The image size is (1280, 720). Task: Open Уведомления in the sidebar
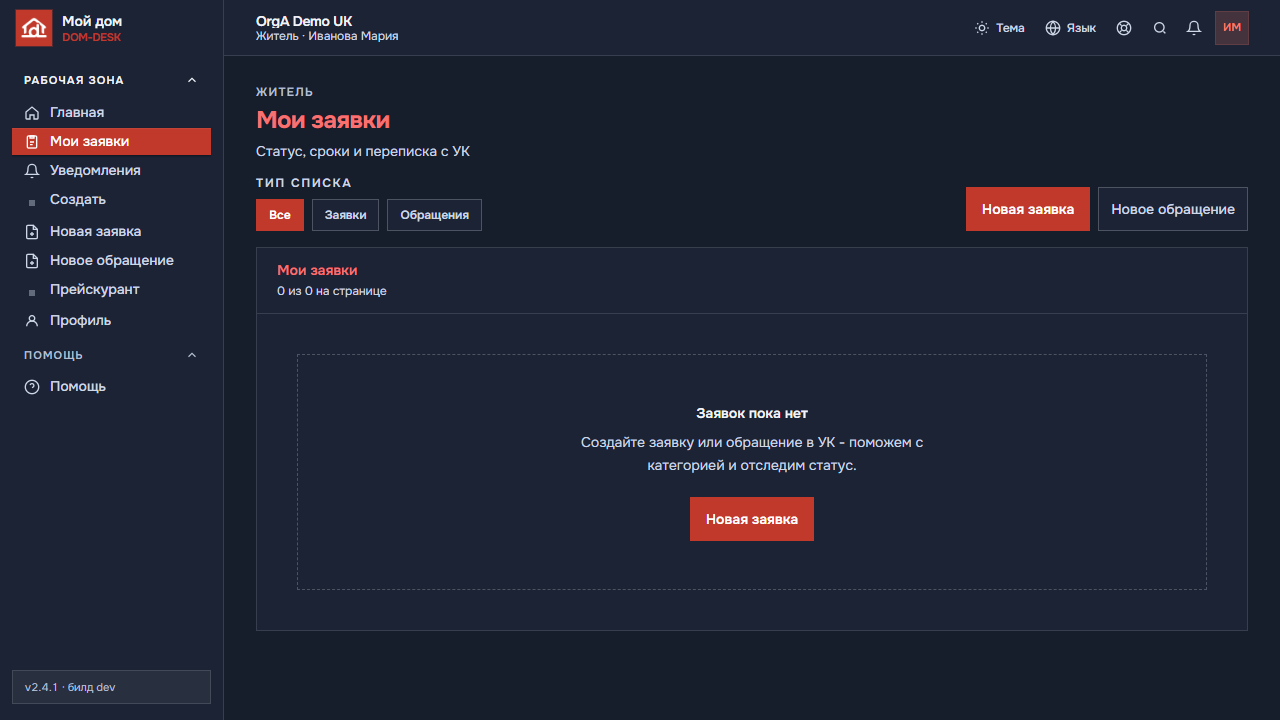click(112, 171)
